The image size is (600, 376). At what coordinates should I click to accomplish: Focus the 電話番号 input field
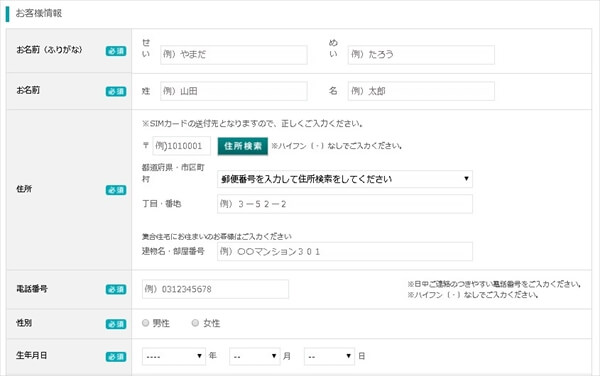click(215, 289)
